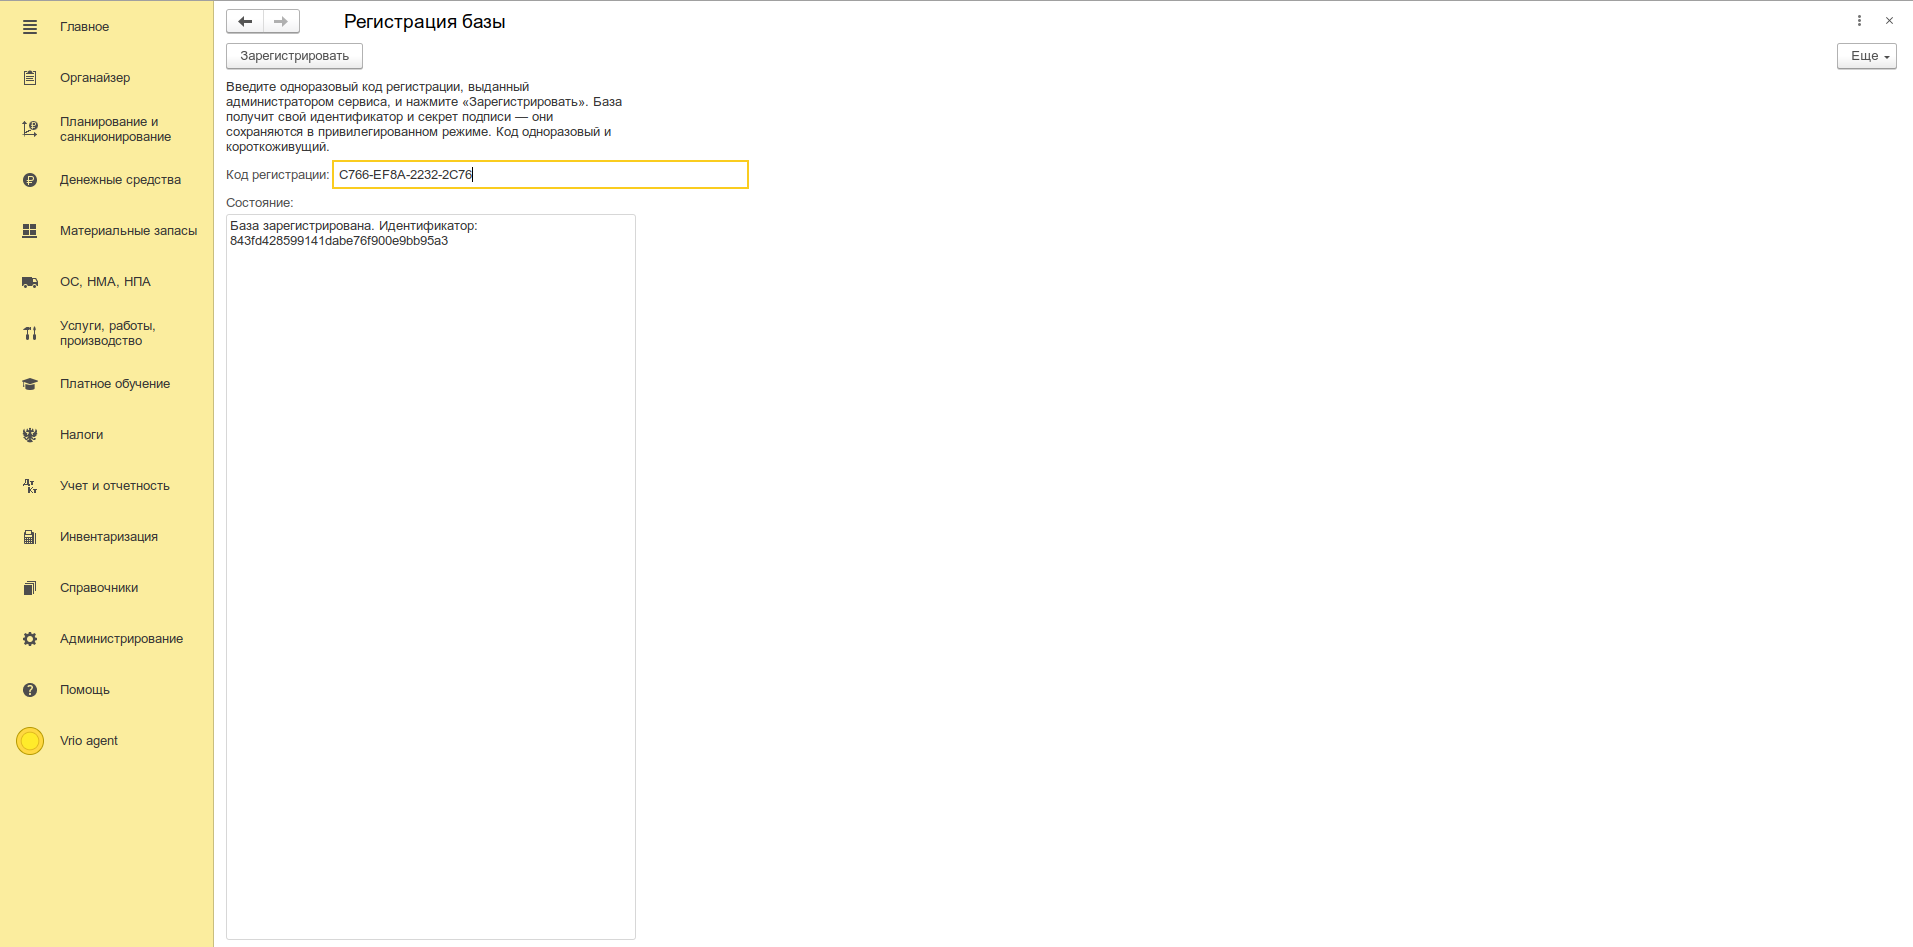Screen dimensions: 1913x947
Task: Click the Код регистрации: field label
Action: tap(277, 175)
